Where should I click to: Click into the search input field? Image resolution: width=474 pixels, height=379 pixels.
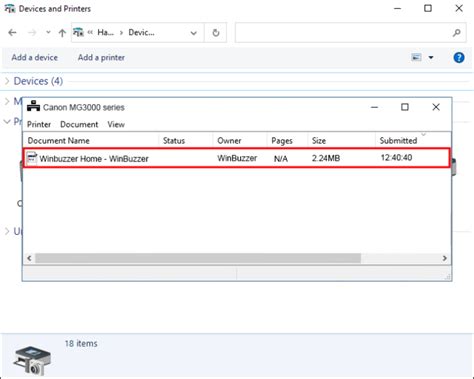(343, 33)
